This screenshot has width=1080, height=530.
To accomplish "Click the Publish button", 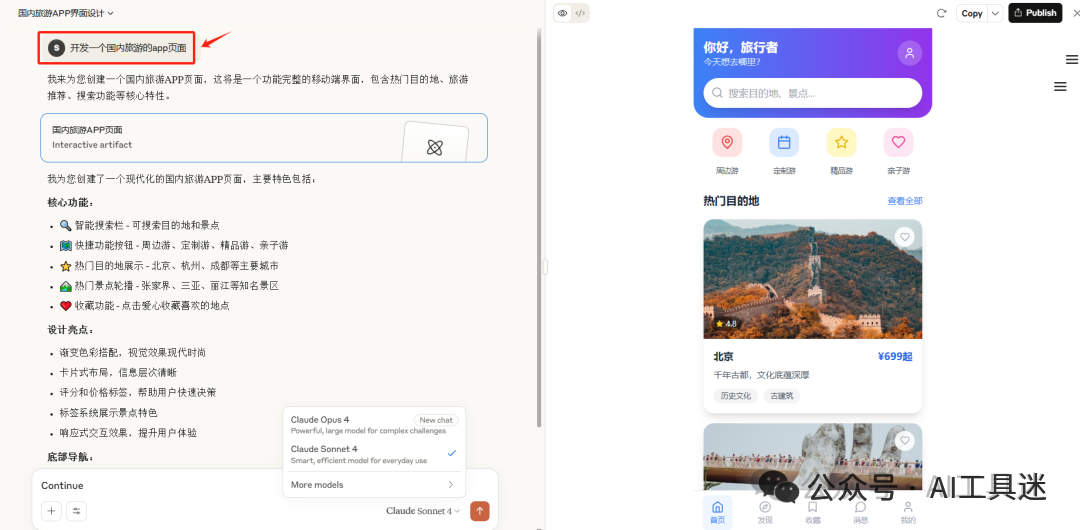I will click(x=1035, y=13).
